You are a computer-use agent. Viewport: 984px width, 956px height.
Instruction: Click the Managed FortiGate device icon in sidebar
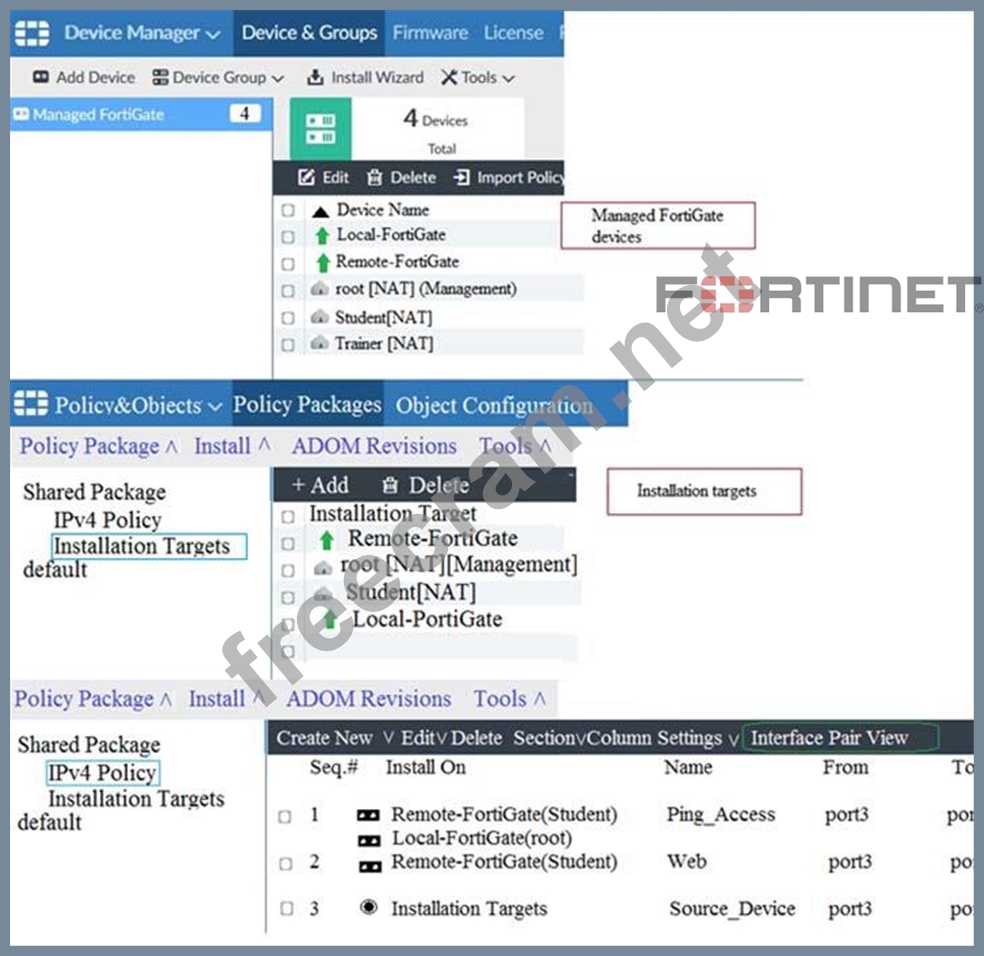(x=21, y=114)
